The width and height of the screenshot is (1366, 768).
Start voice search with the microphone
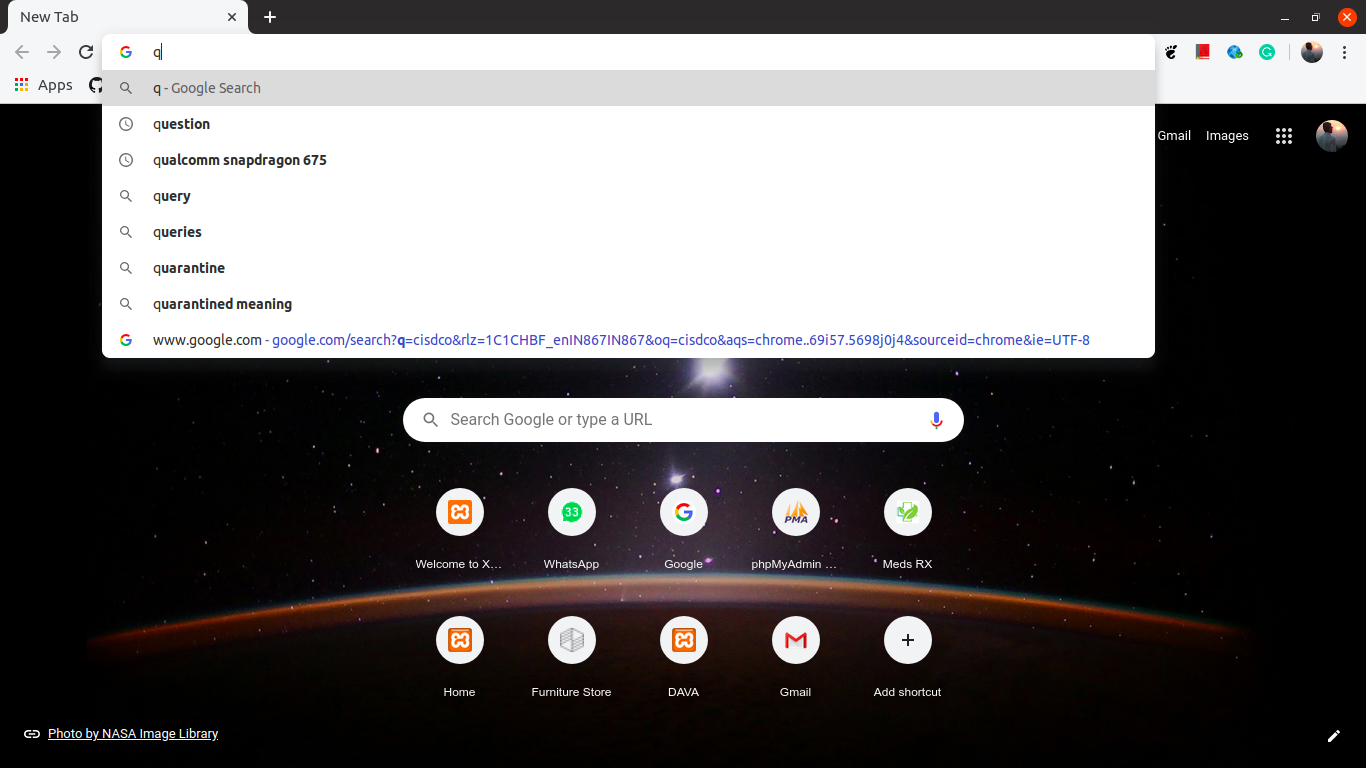click(936, 420)
